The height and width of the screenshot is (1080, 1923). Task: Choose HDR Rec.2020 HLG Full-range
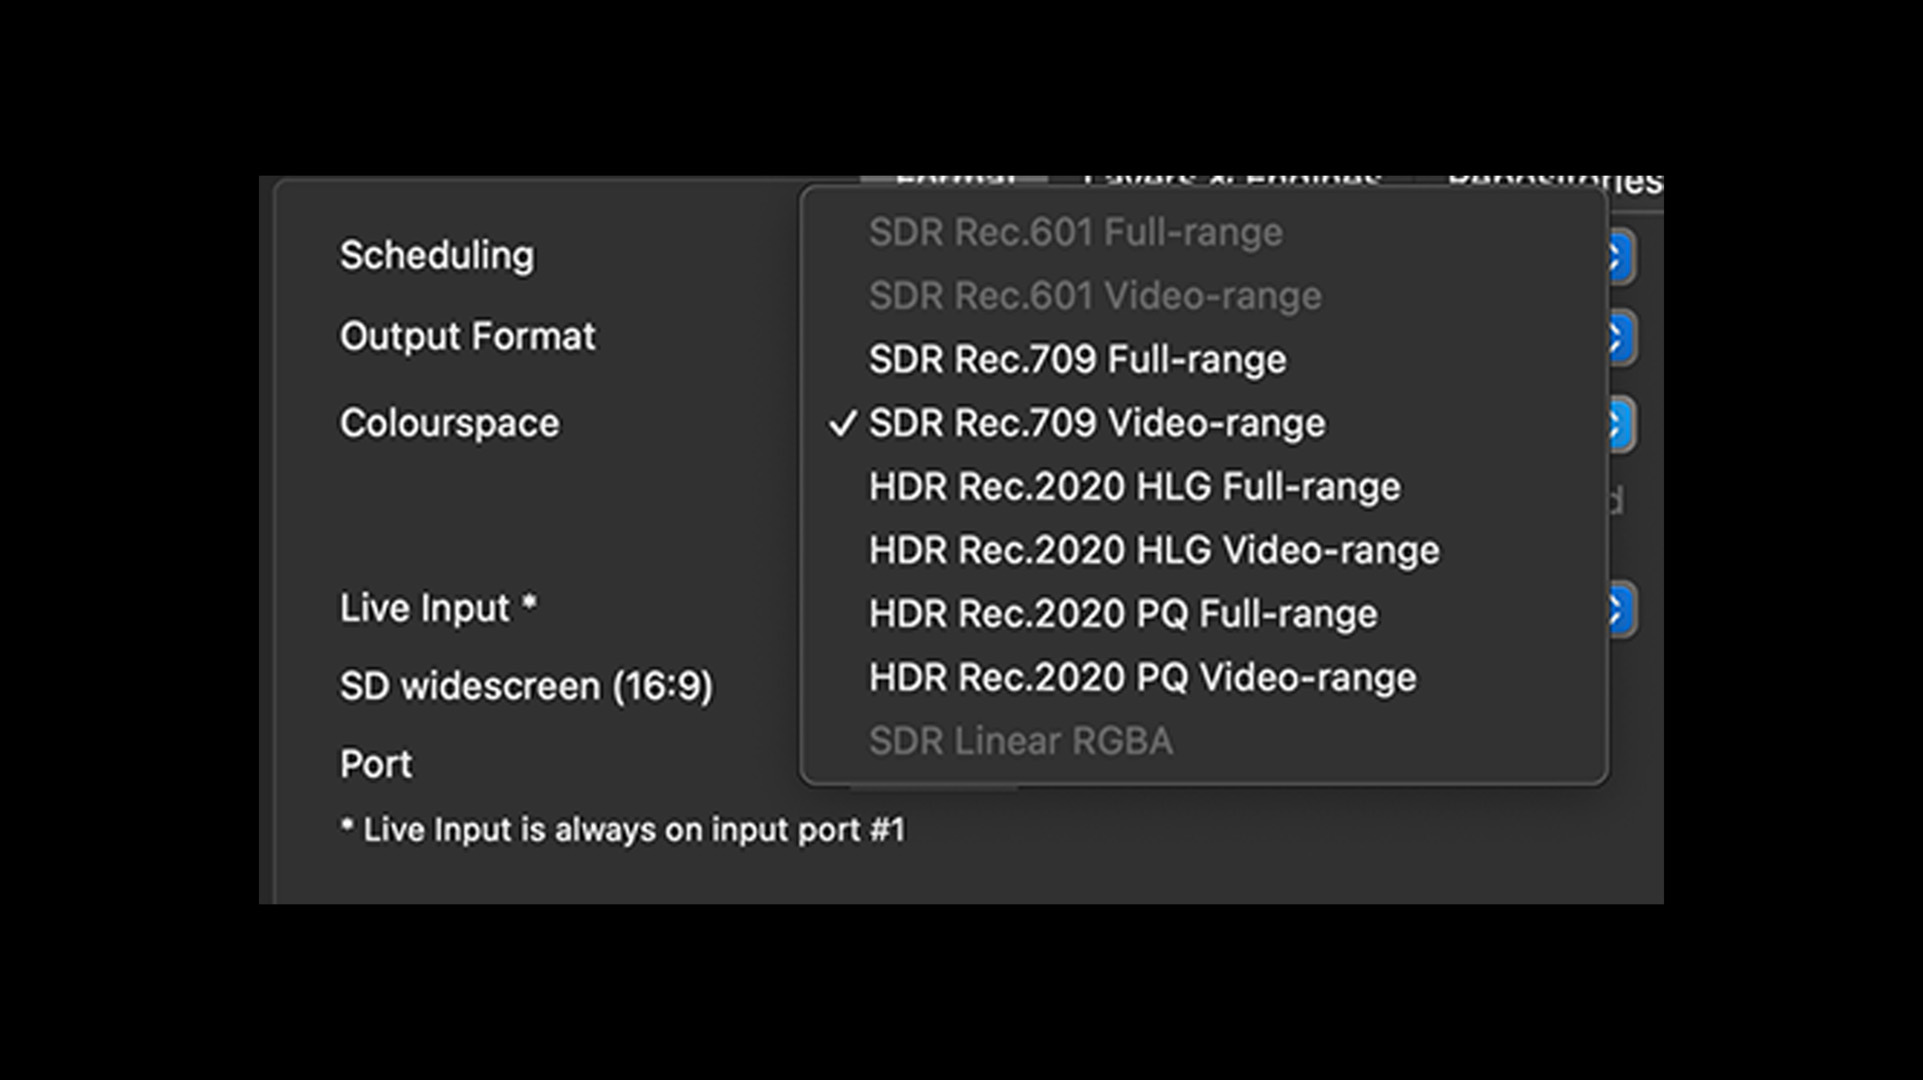click(x=1134, y=487)
